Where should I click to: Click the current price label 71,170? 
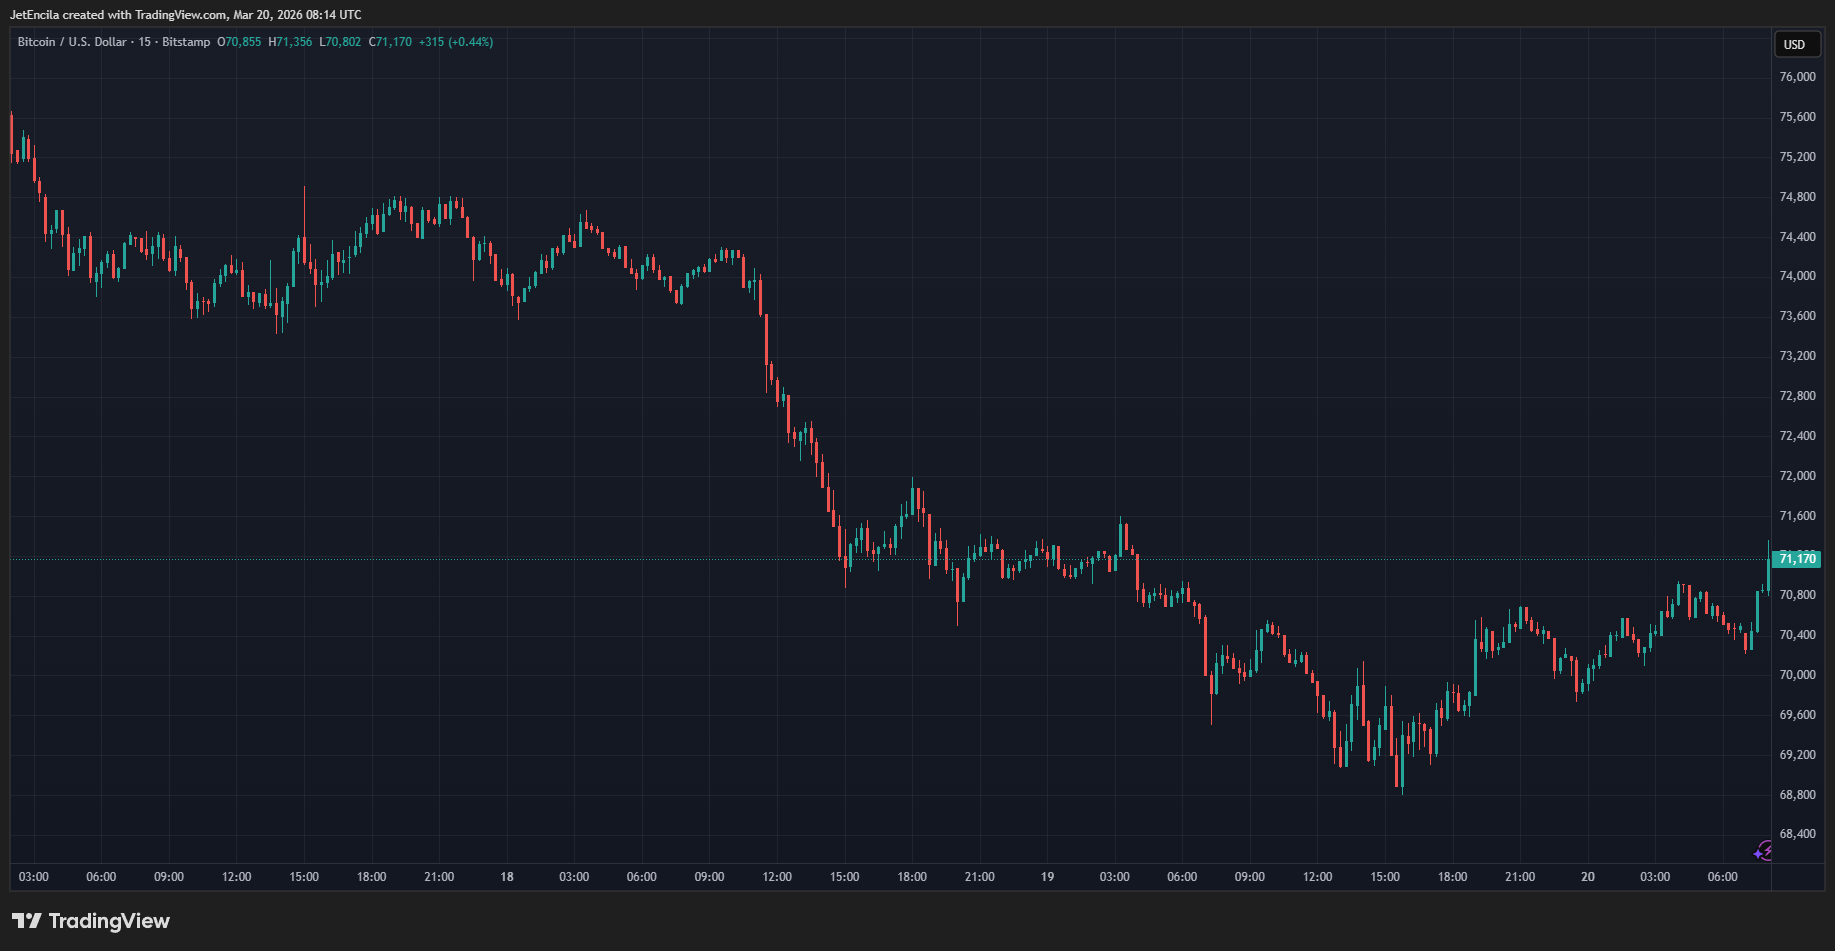(1796, 559)
